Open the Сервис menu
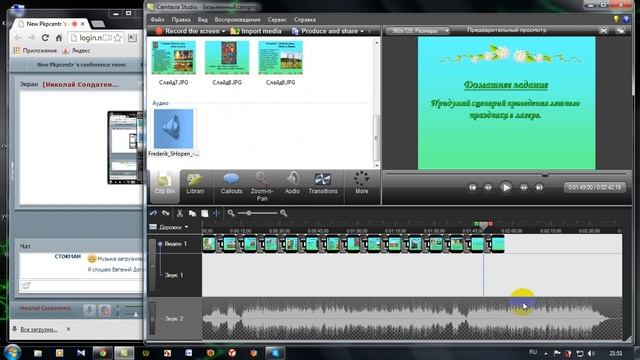The height and width of the screenshot is (360, 640). pos(277,20)
